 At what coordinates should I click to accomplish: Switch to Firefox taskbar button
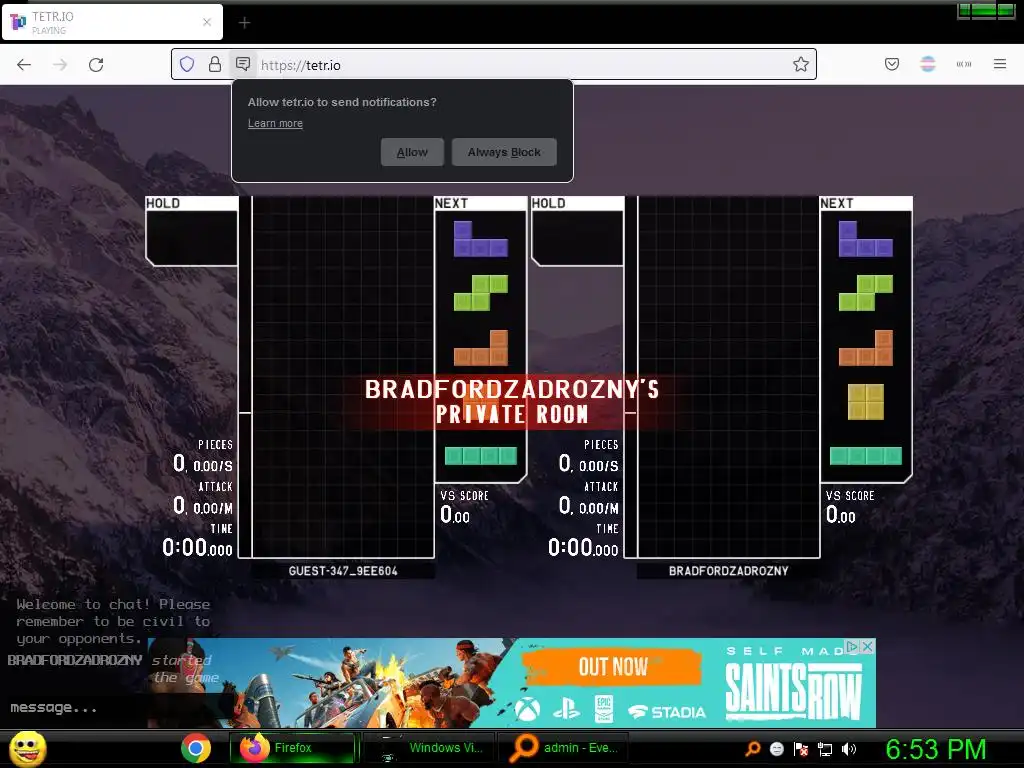(292, 748)
